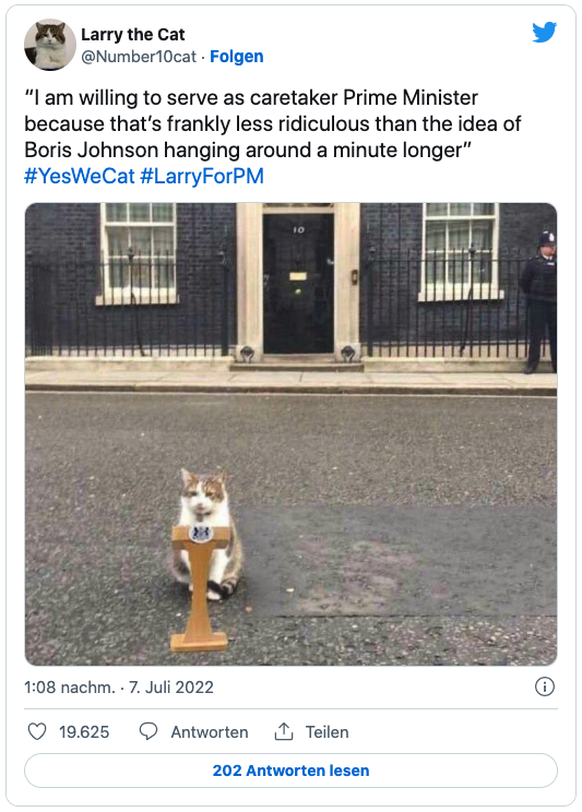
Task: Click the black Number 10 door in photo
Action: [298, 284]
